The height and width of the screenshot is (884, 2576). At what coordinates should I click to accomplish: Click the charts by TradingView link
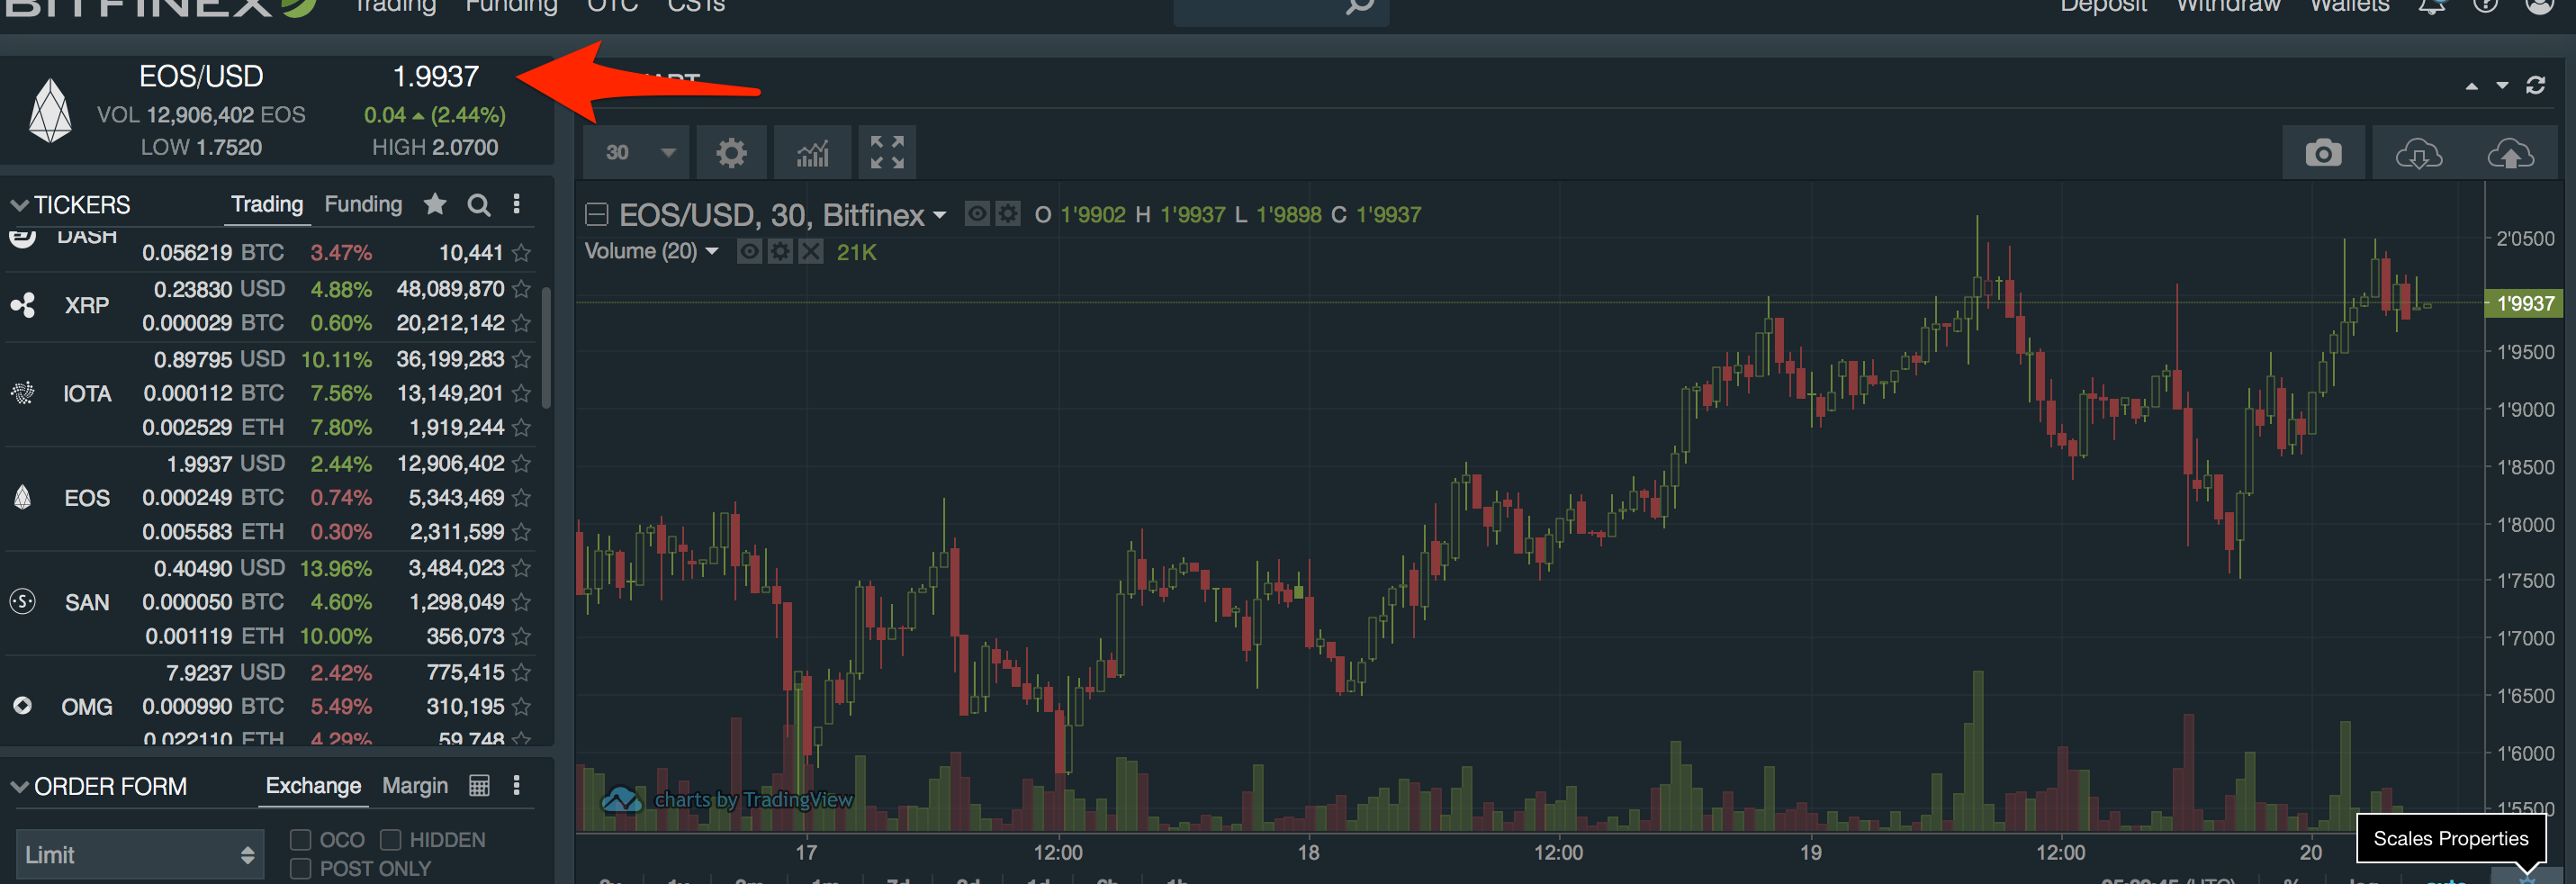(x=753, y=800)
